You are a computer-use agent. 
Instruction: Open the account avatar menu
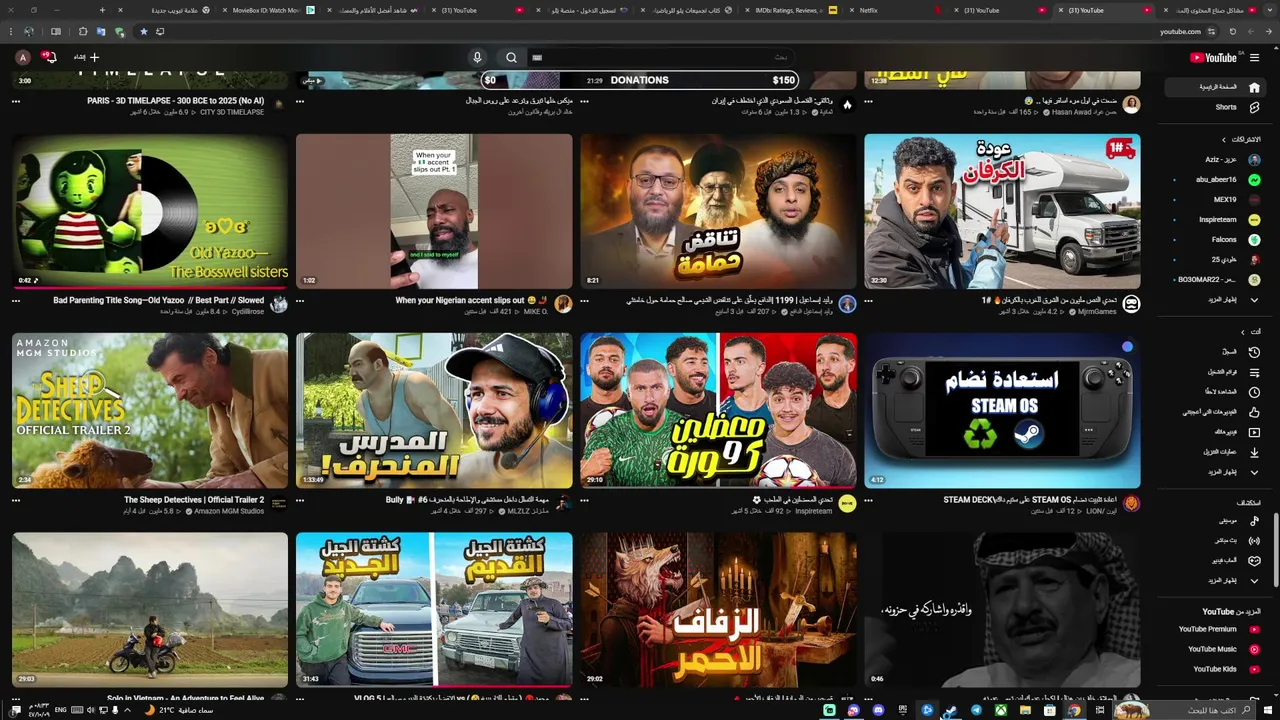point(23,57)
